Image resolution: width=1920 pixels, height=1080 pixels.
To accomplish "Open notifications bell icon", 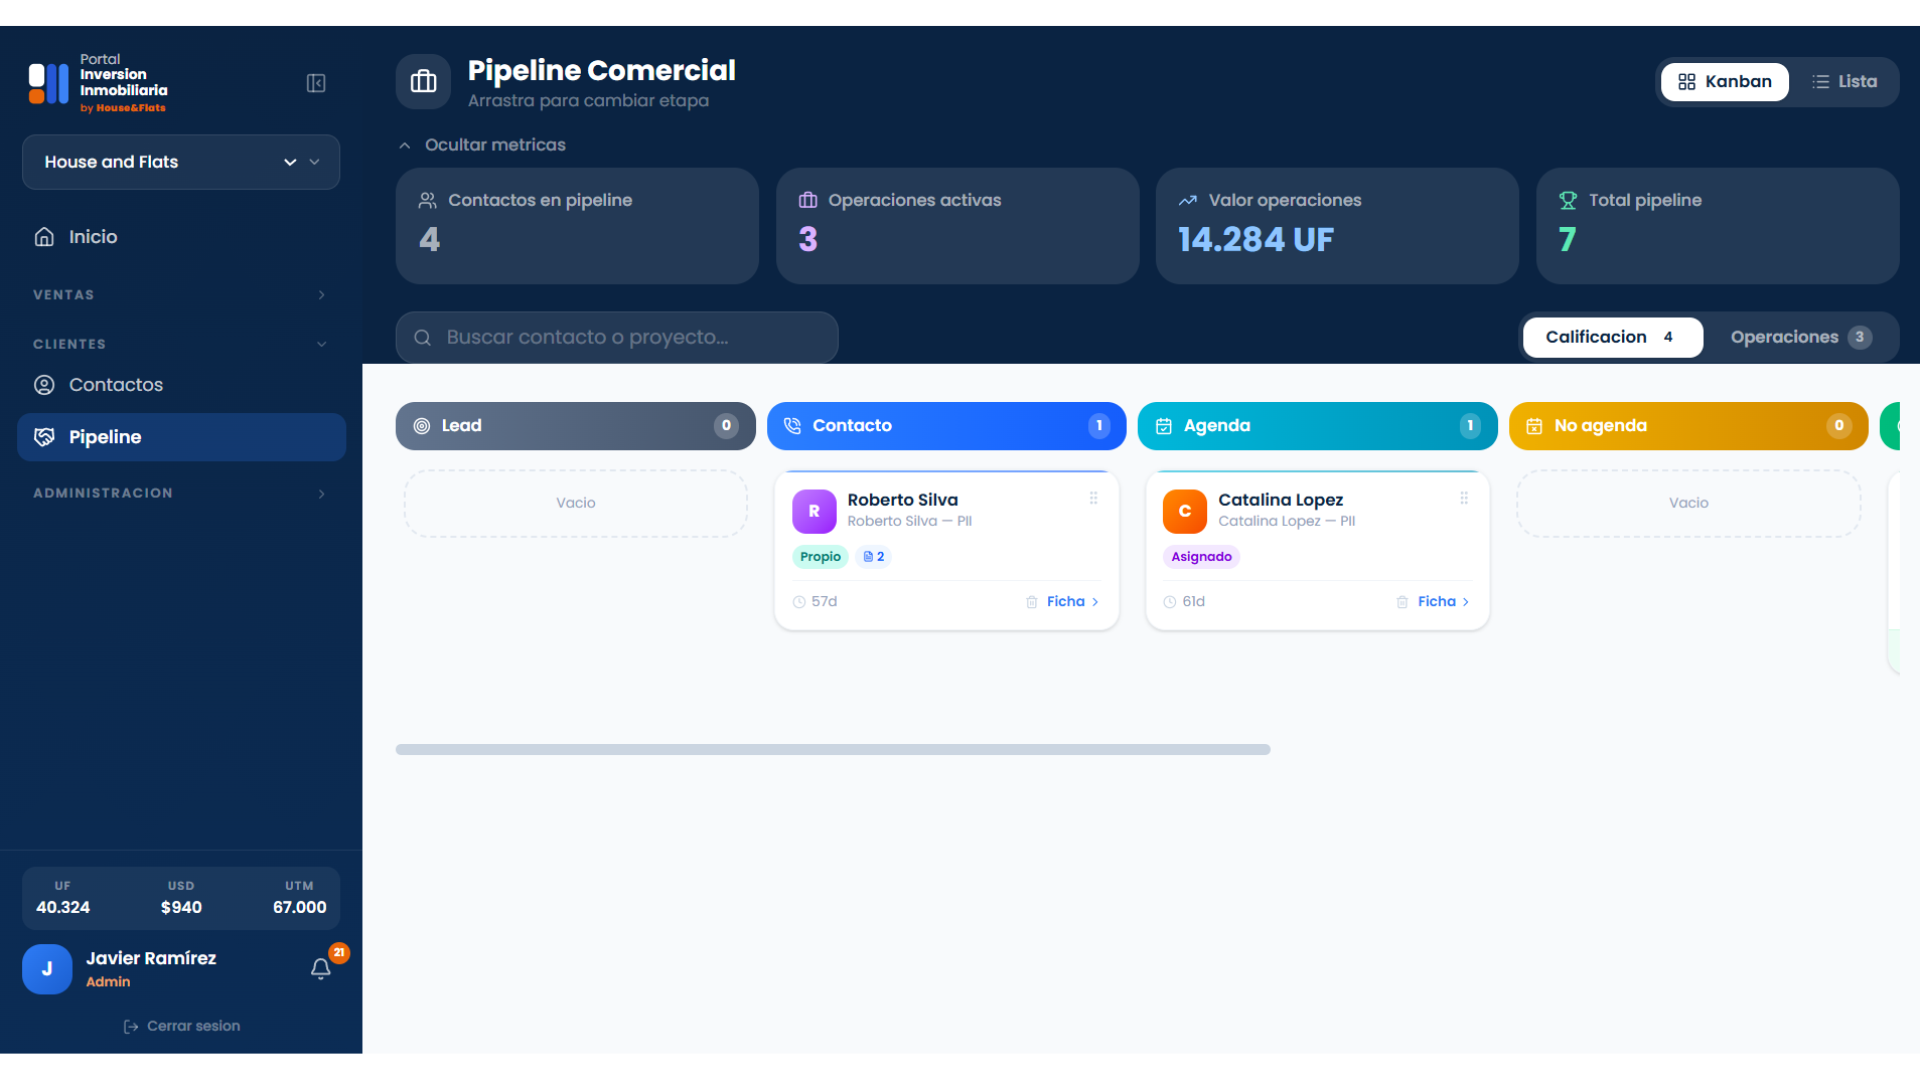I will [x=320, y=969].
